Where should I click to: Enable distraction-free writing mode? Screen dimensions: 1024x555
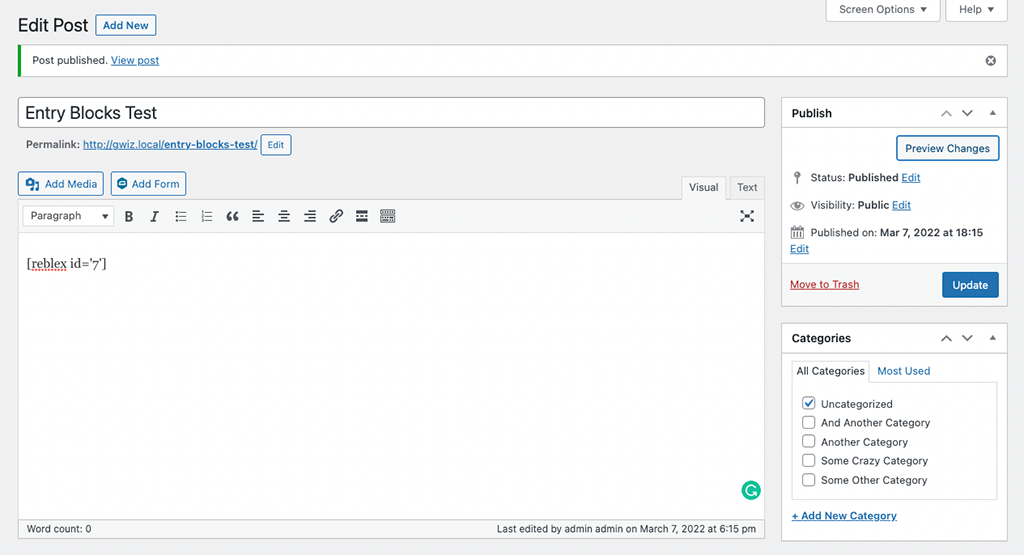coord(747,216)
